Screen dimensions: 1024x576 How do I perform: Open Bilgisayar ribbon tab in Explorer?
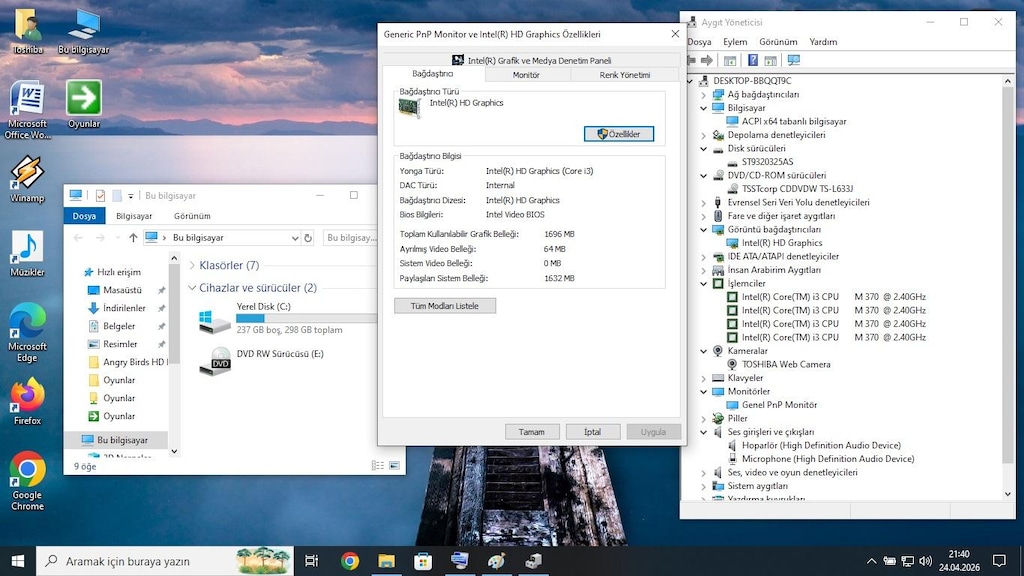click(x=134, y=216)
